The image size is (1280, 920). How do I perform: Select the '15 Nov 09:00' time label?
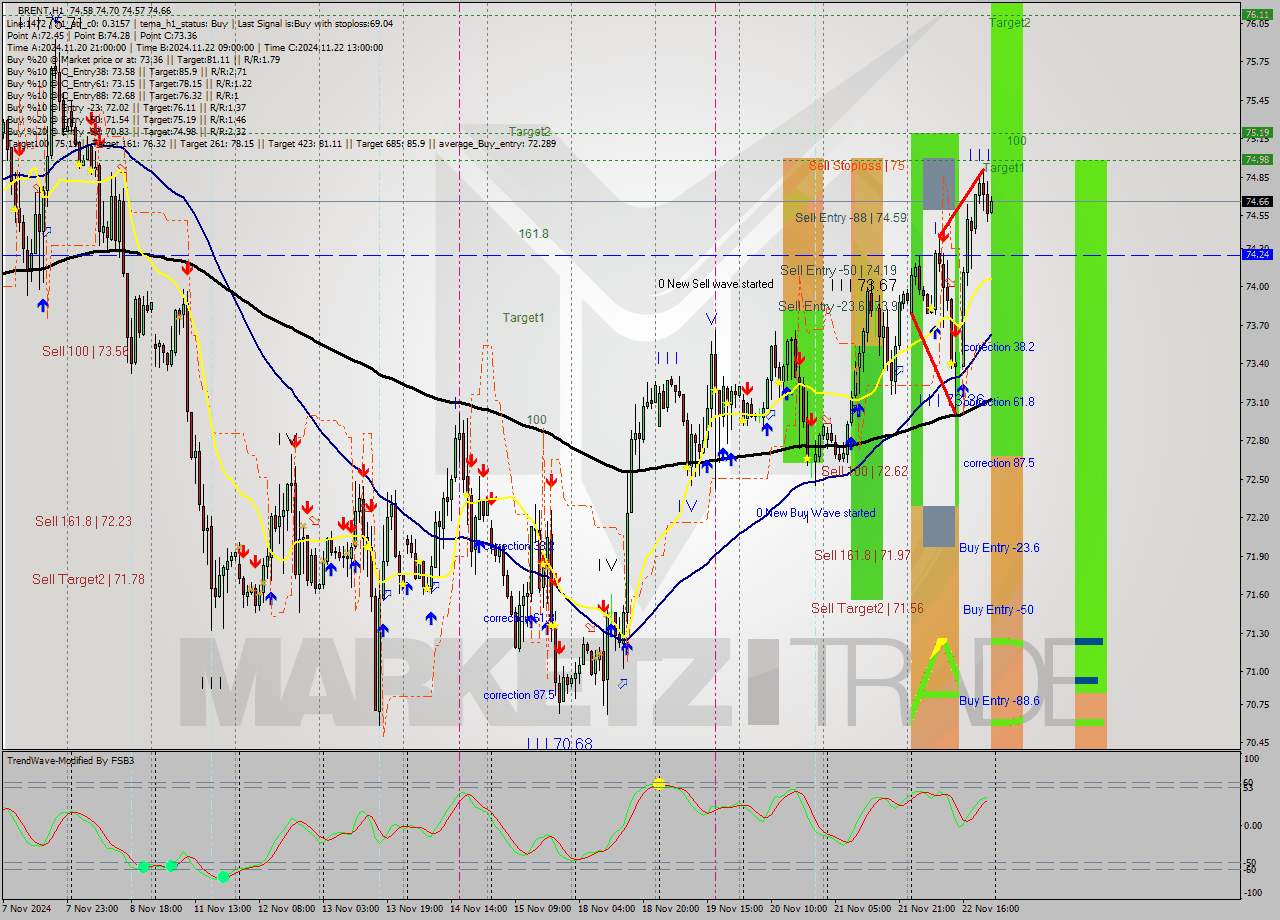pyautogui.click(x=542, y=909)
